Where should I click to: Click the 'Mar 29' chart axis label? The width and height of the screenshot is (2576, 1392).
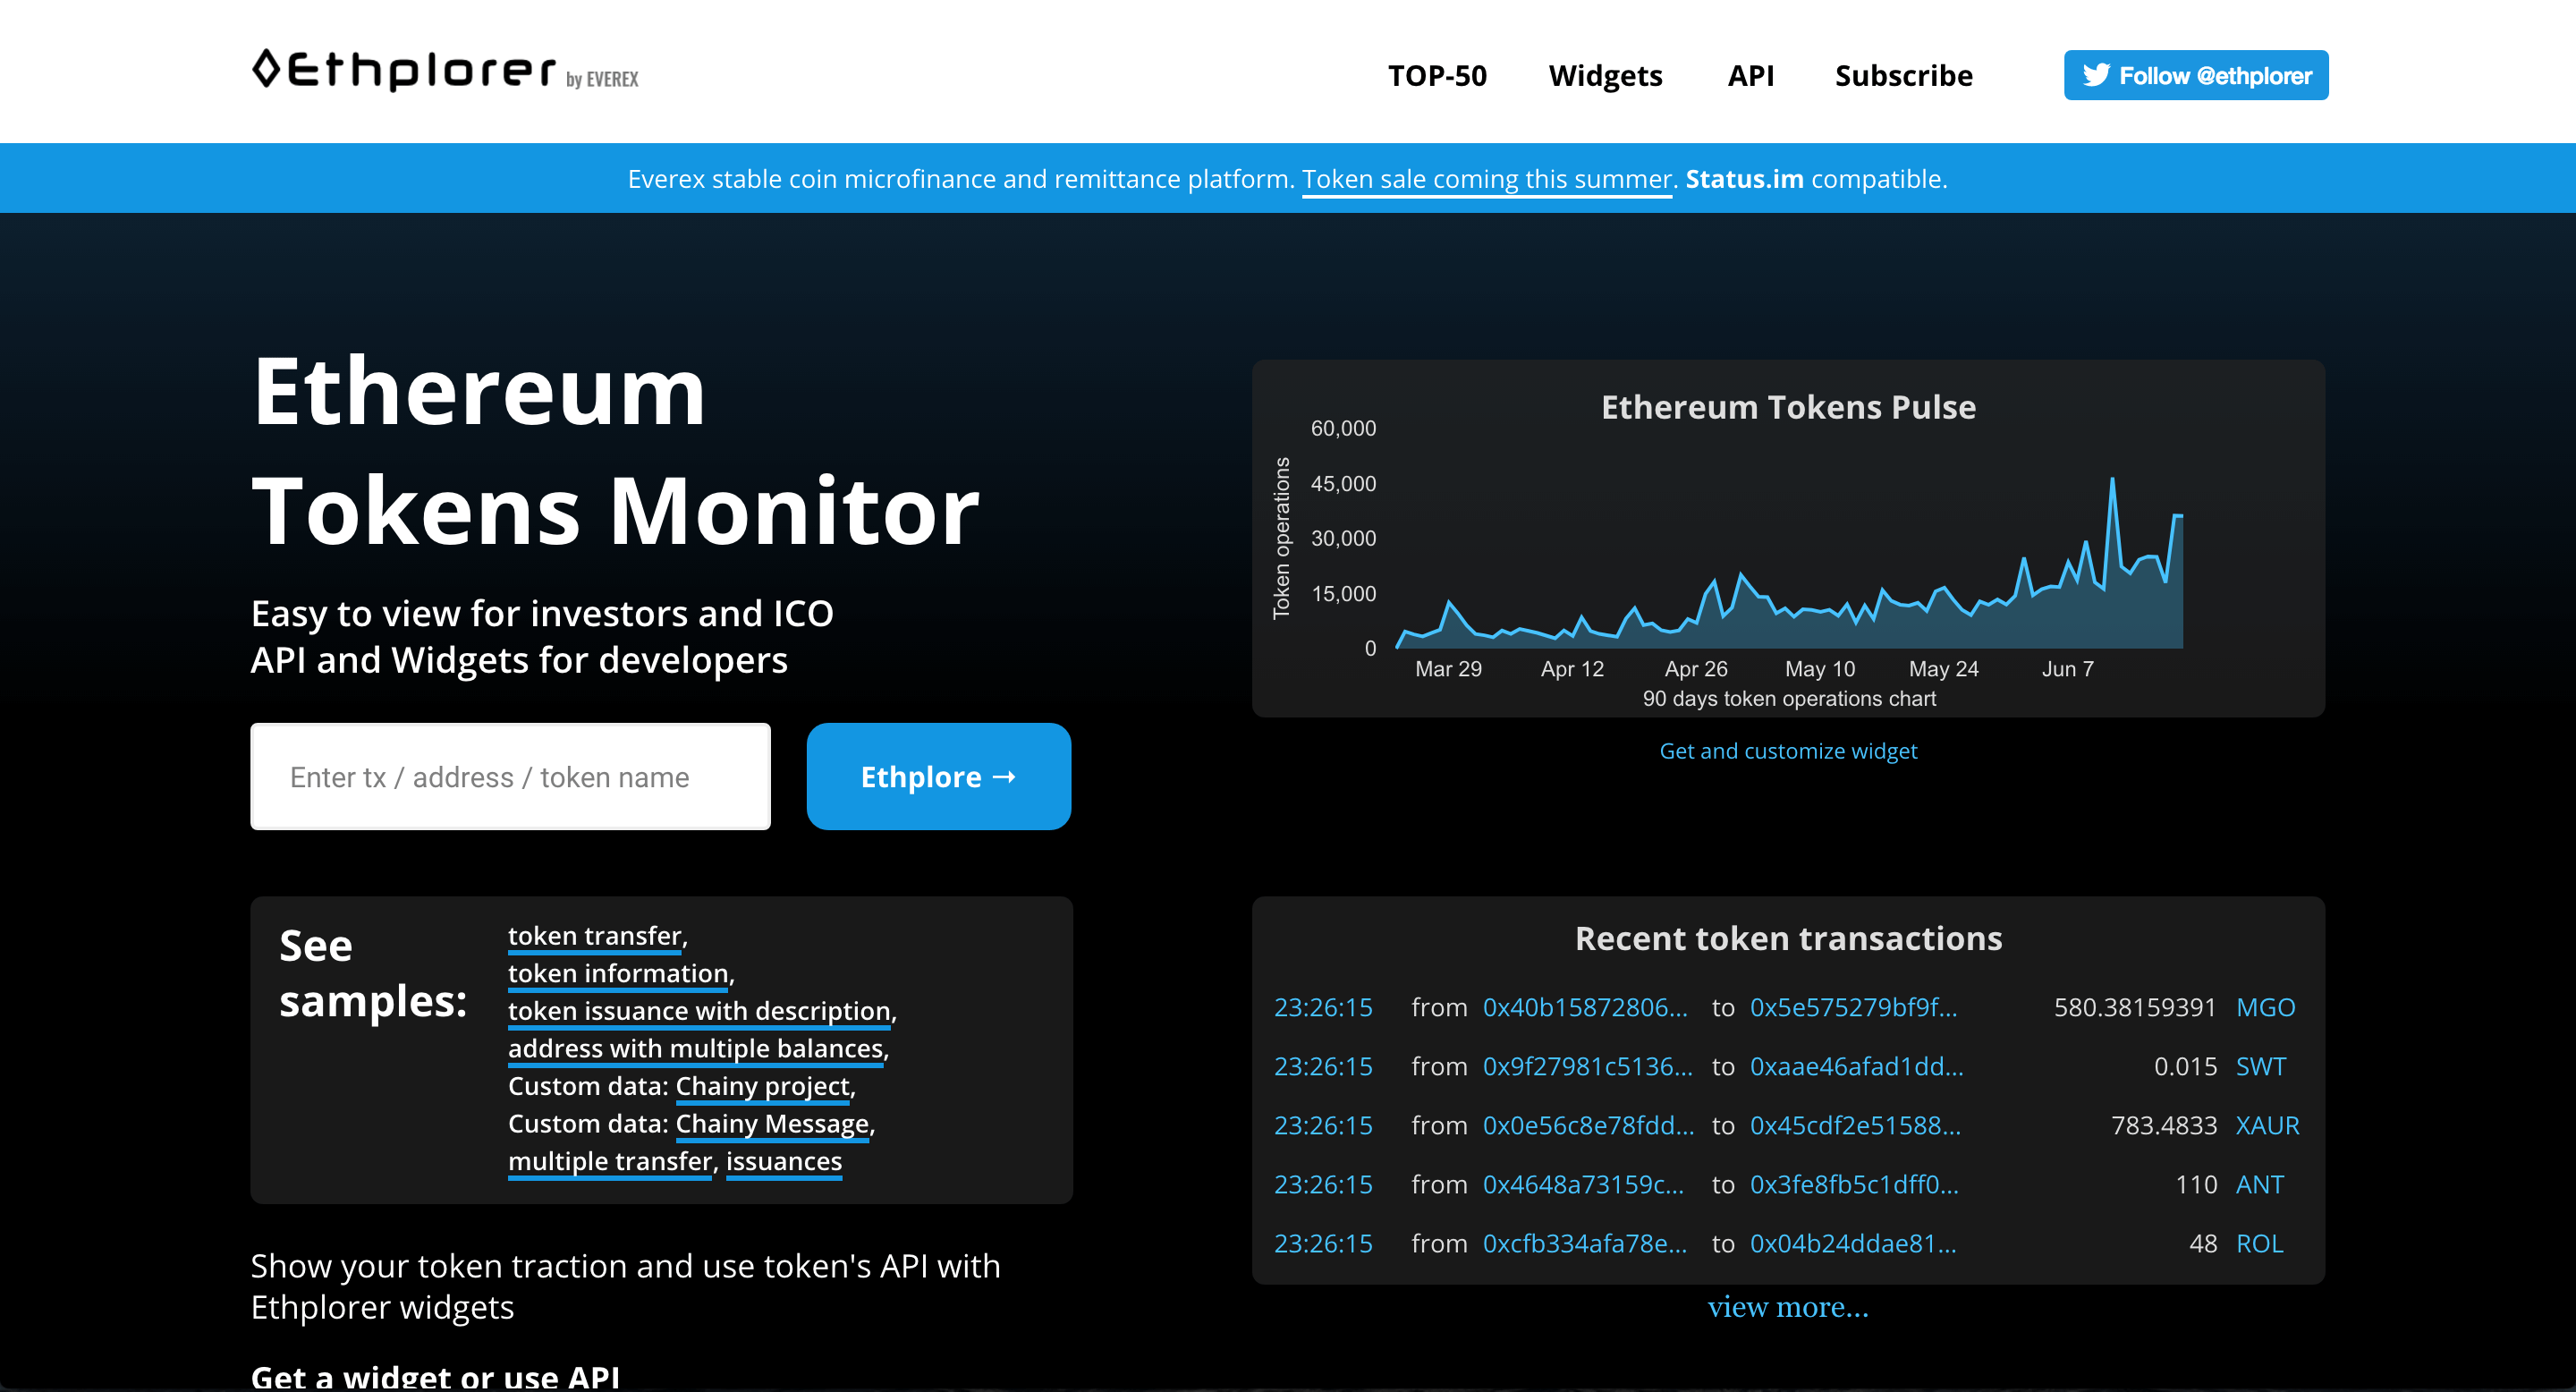pos(1448,669)
